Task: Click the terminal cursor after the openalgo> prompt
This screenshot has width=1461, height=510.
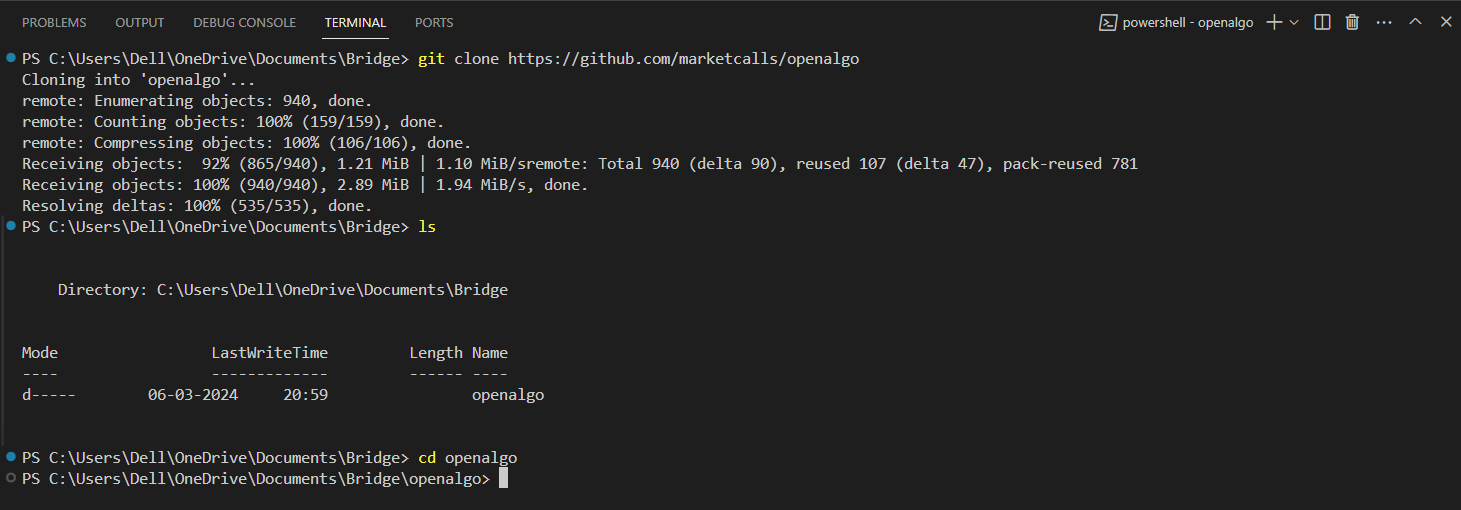Action: coord(504,479)
